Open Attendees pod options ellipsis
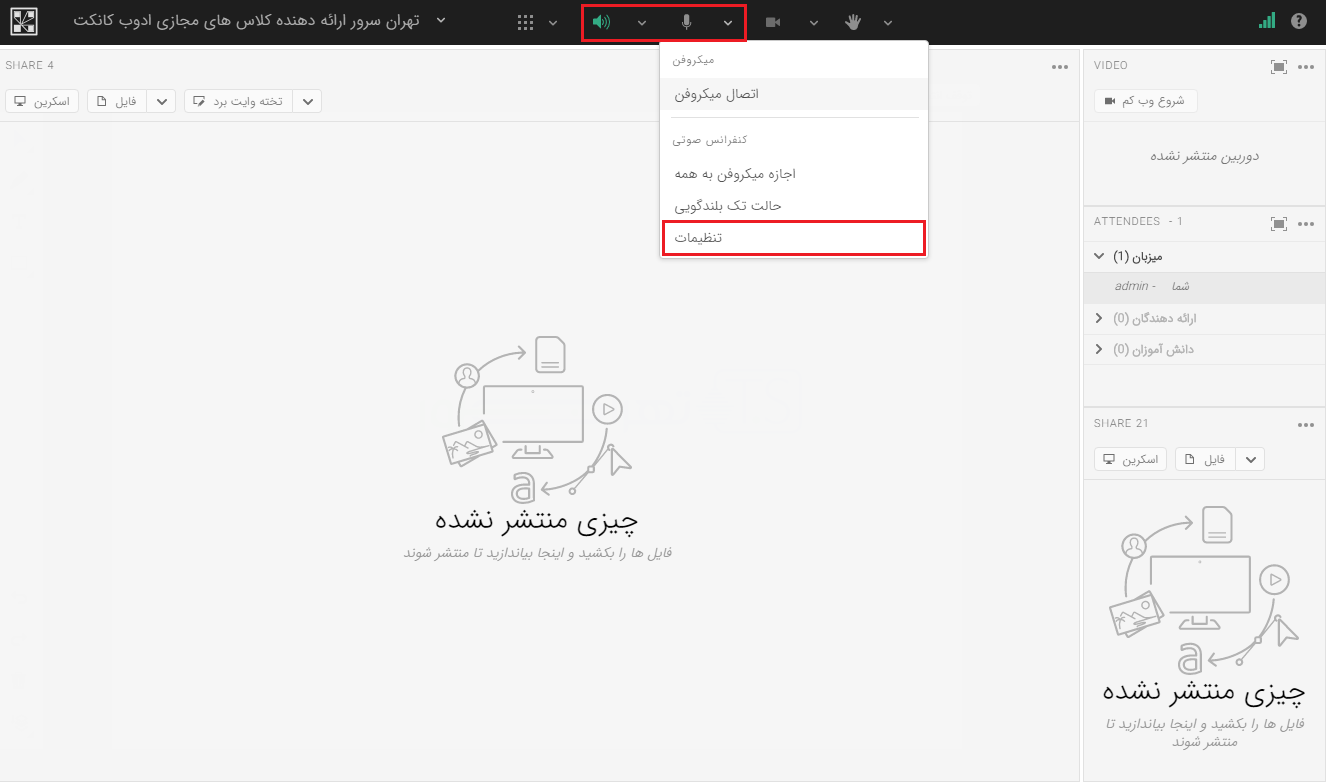The width and height of the screenshot is (1326, 784). click(x=1305, y=224)
